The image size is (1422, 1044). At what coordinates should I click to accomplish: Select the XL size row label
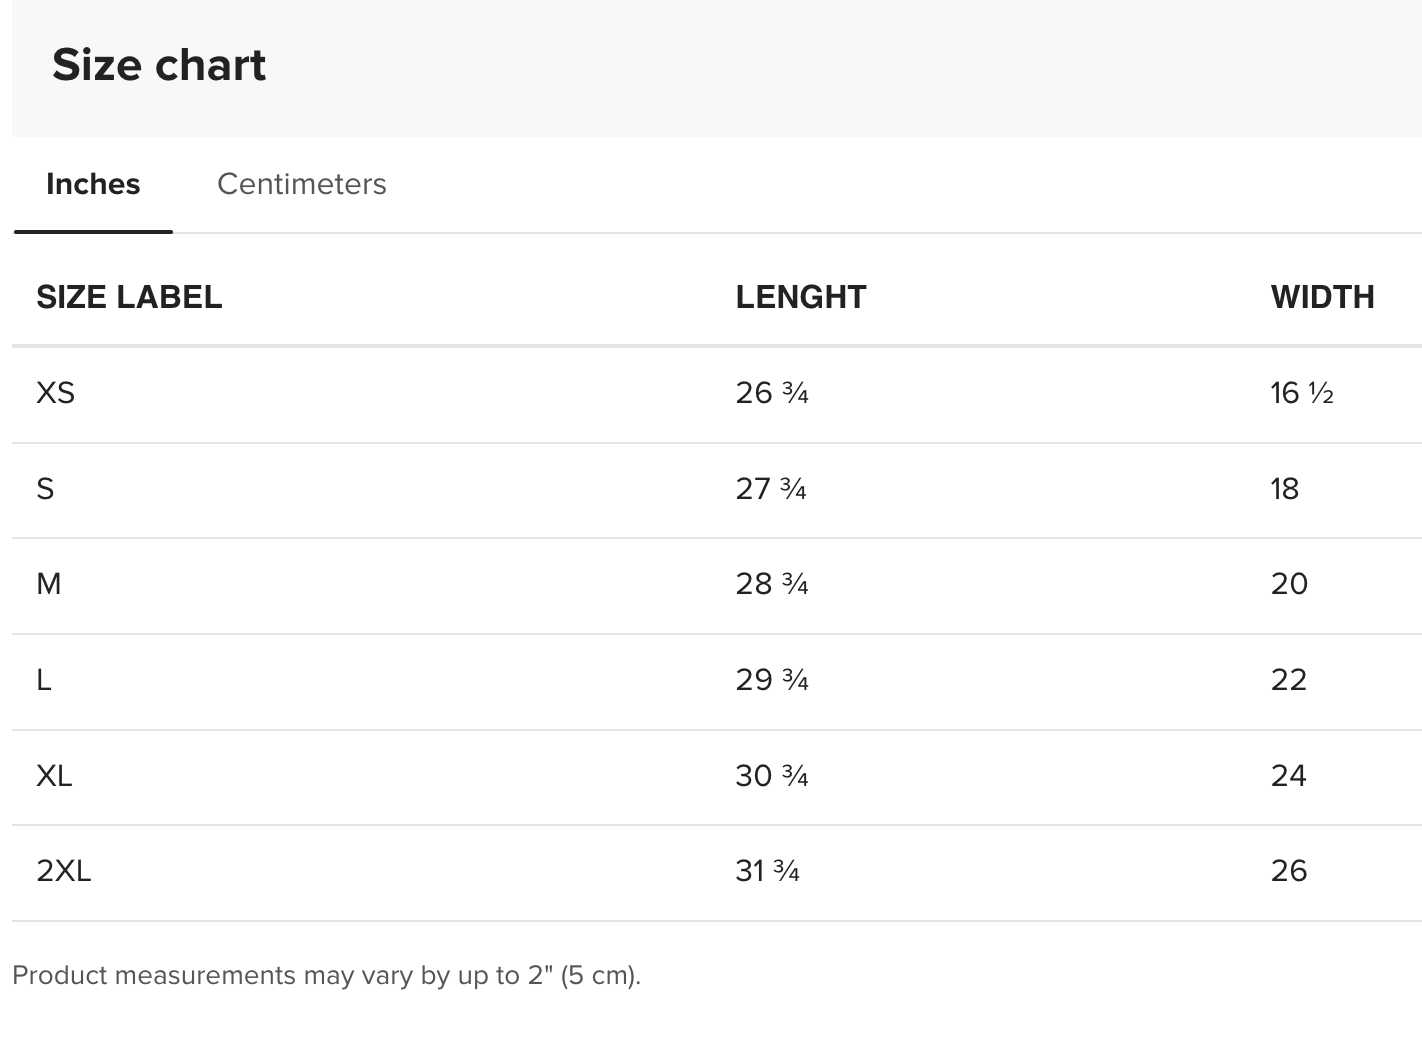54,776
